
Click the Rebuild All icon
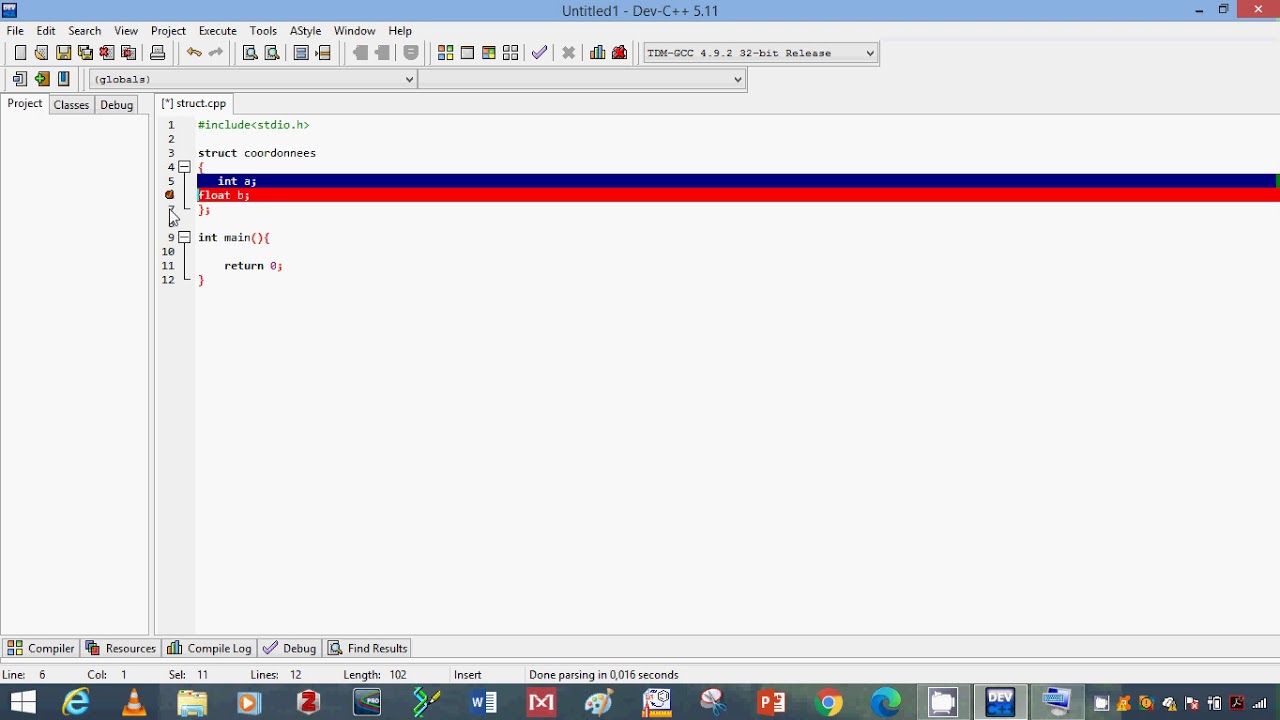511,53
